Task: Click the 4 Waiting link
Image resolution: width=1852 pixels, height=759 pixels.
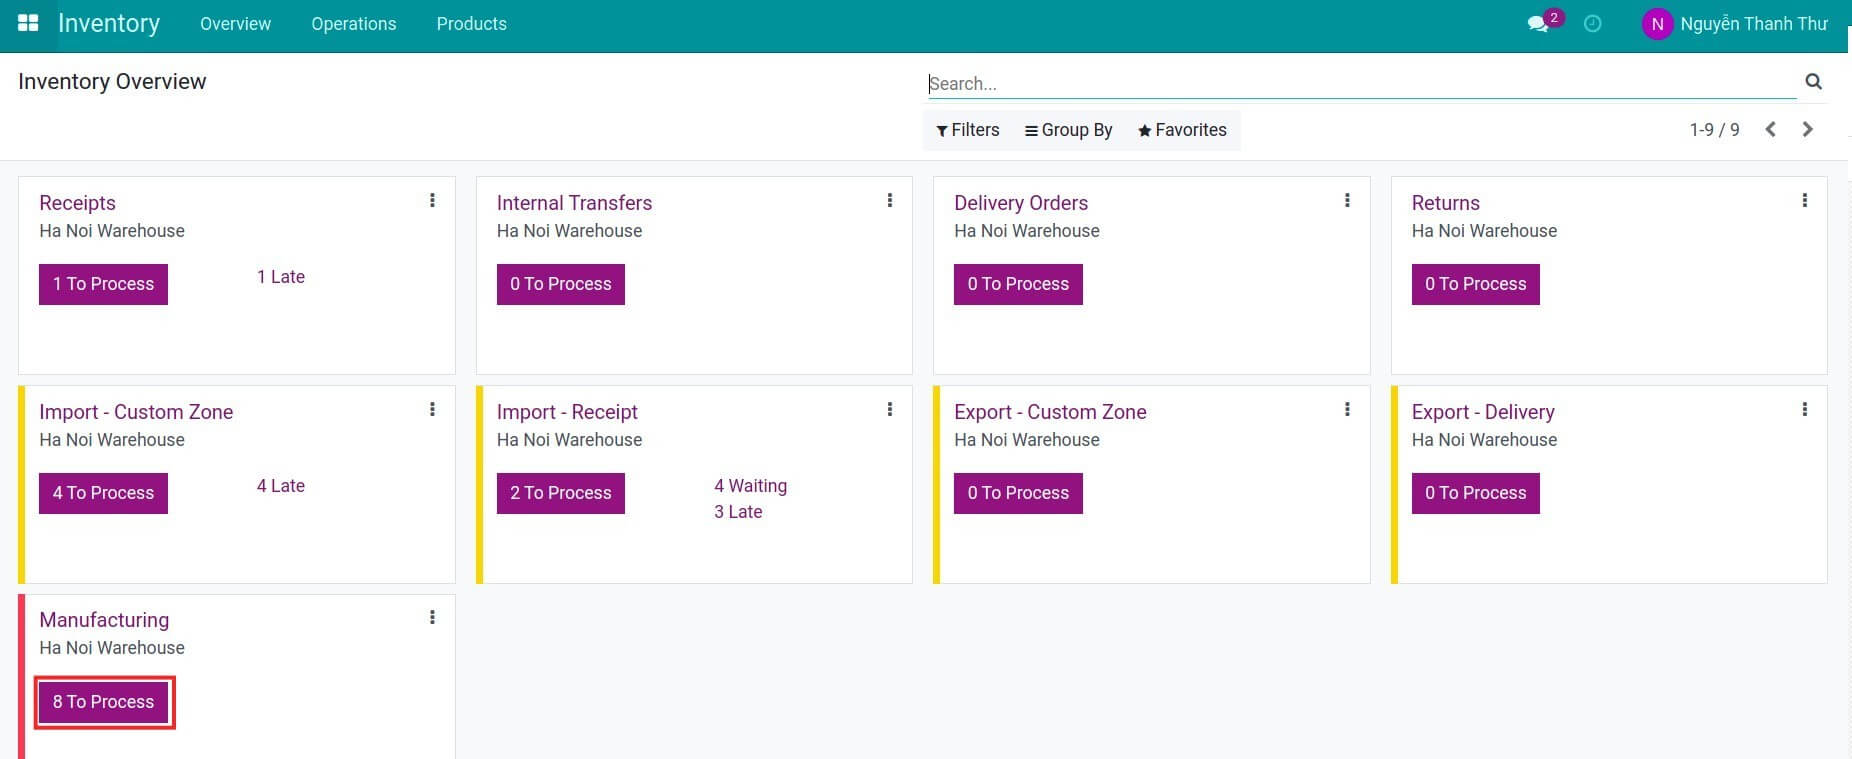Action: pyautogui.click(x=750, y=486)
